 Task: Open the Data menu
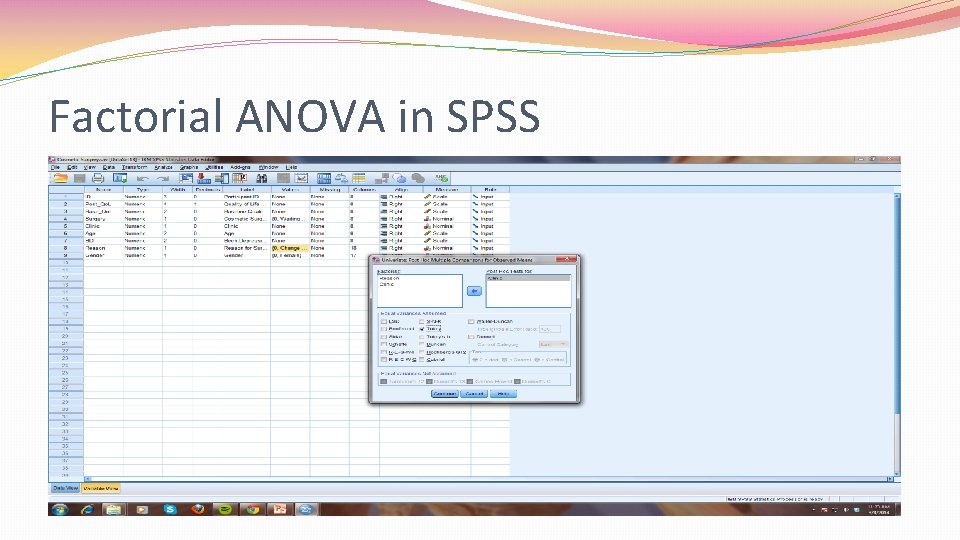[108, 167]
